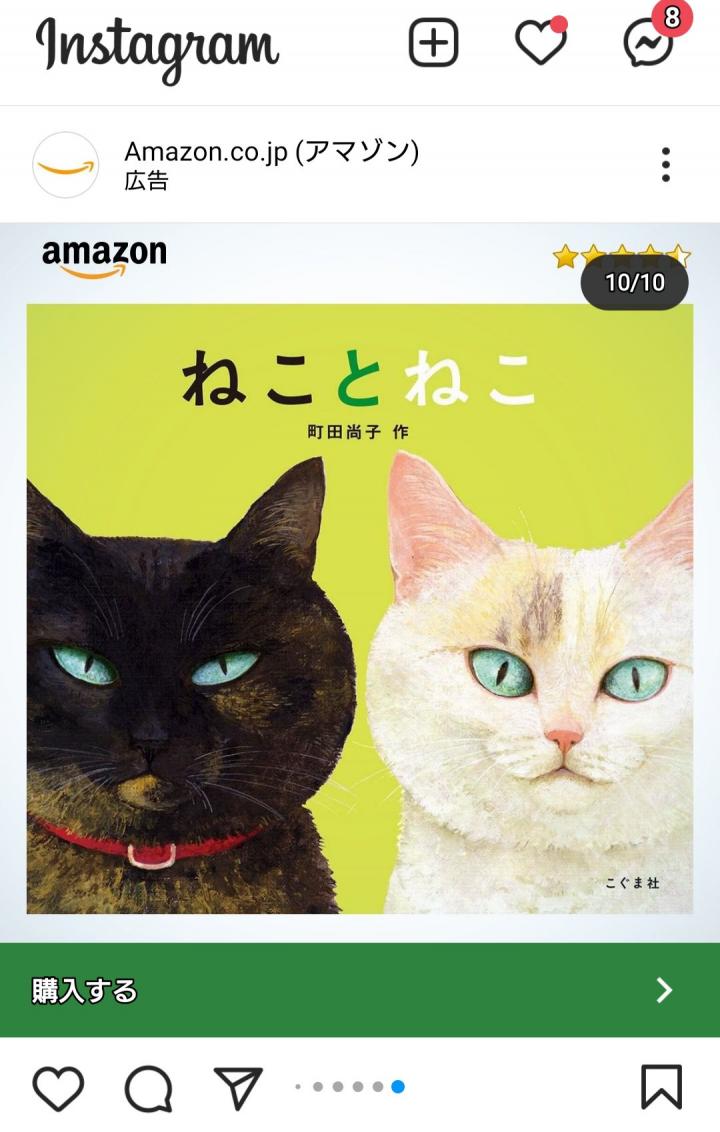Tap the 10/10 slide counter badge
The width and height of the screenshot is (720, 1132).
coord(635,282)
